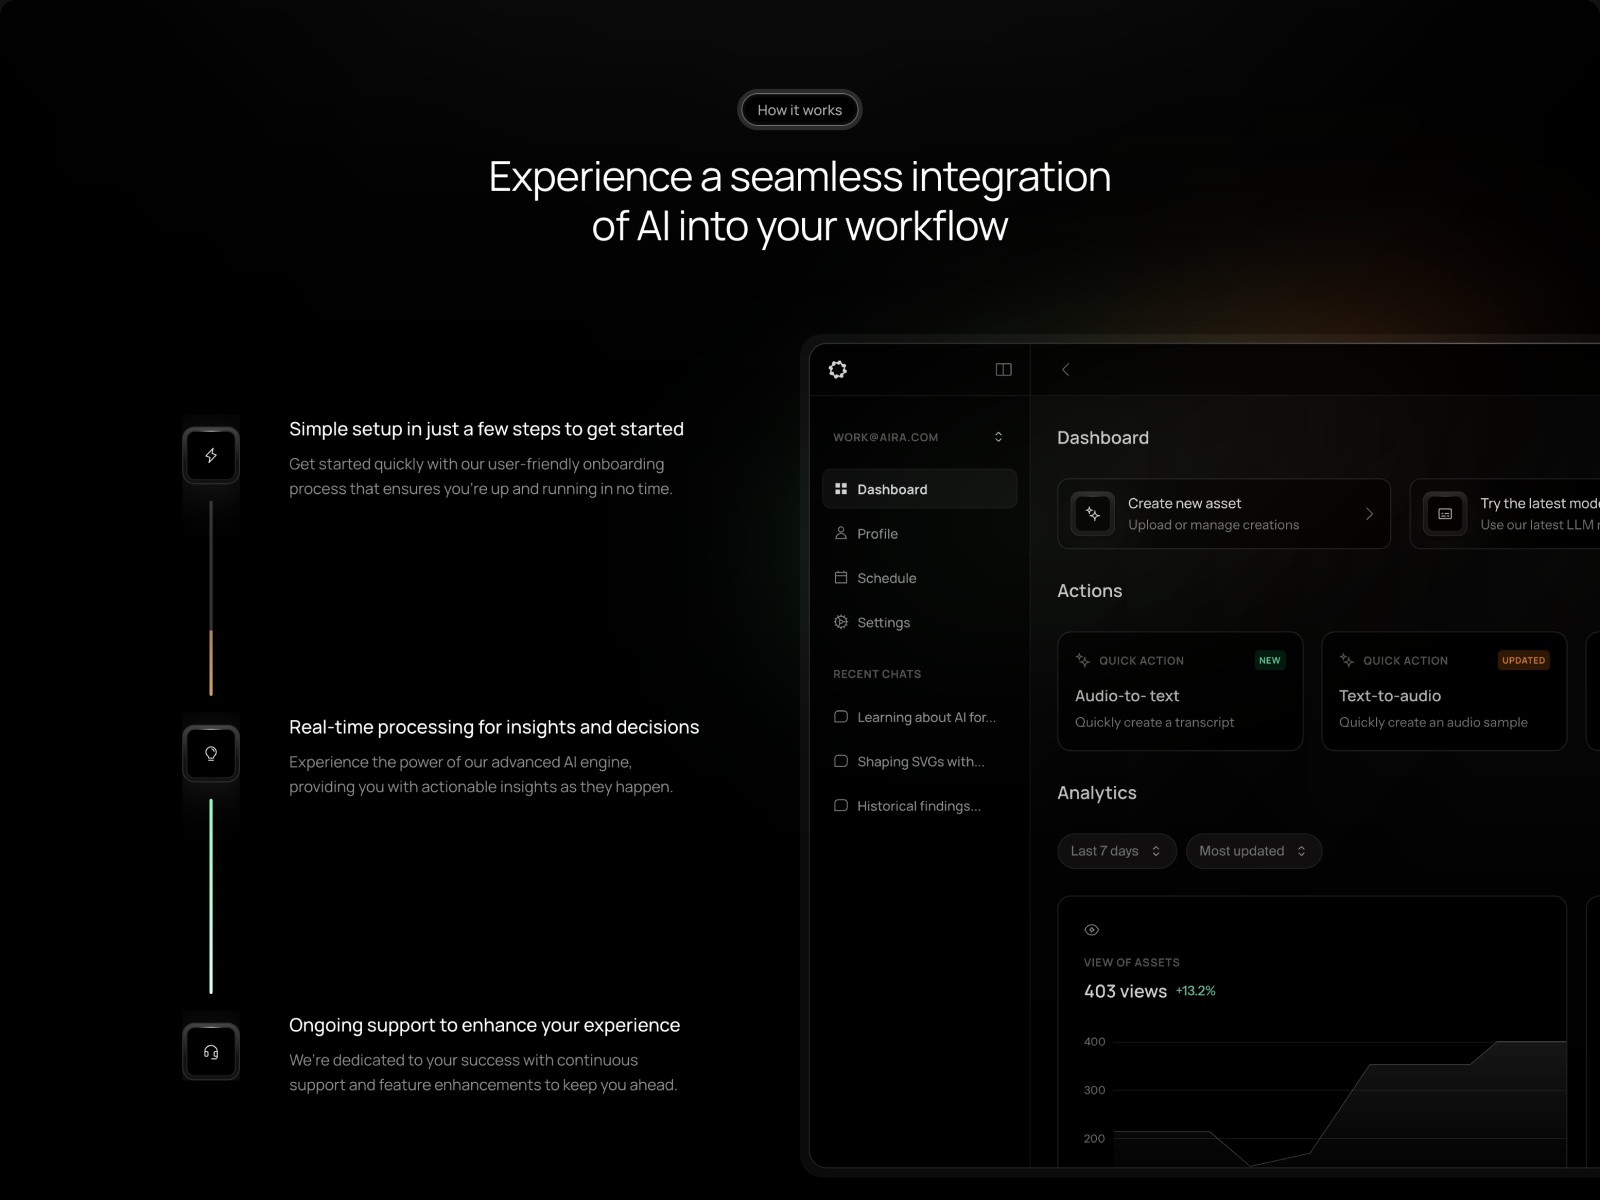Click the back arrow above Dashboard
The image size is (1600, 1200).
[1065, 369]
